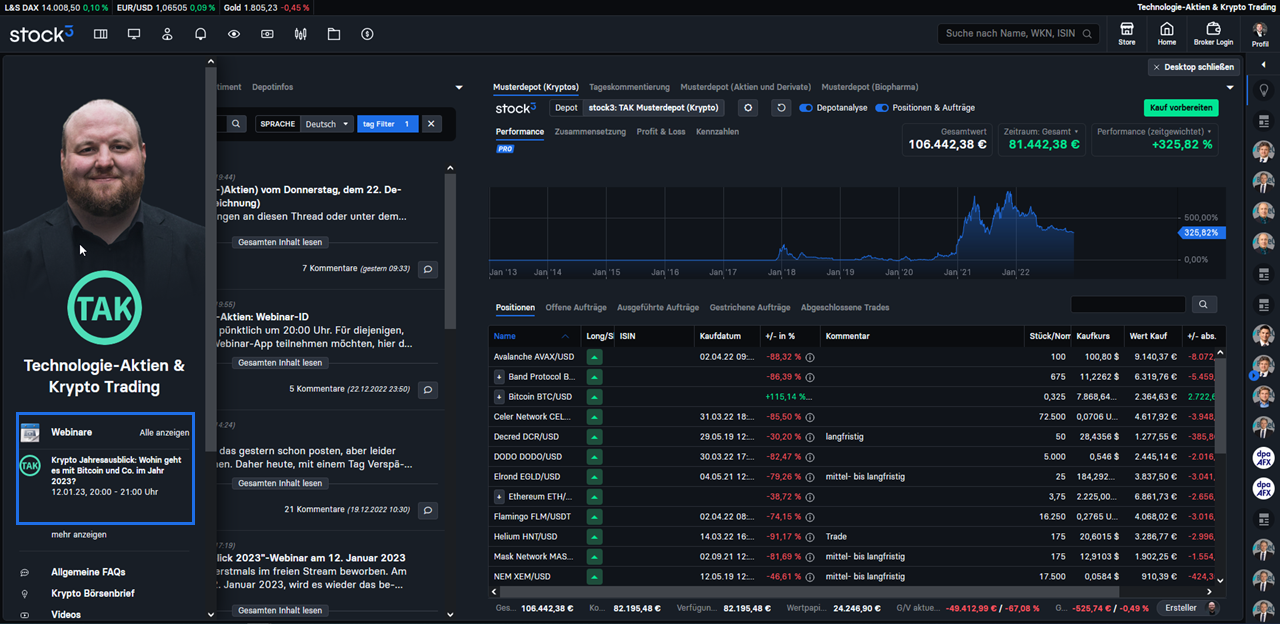
Task: Click the info icon in the Avalanche AVAX/USD row
Action: [810, 357]
